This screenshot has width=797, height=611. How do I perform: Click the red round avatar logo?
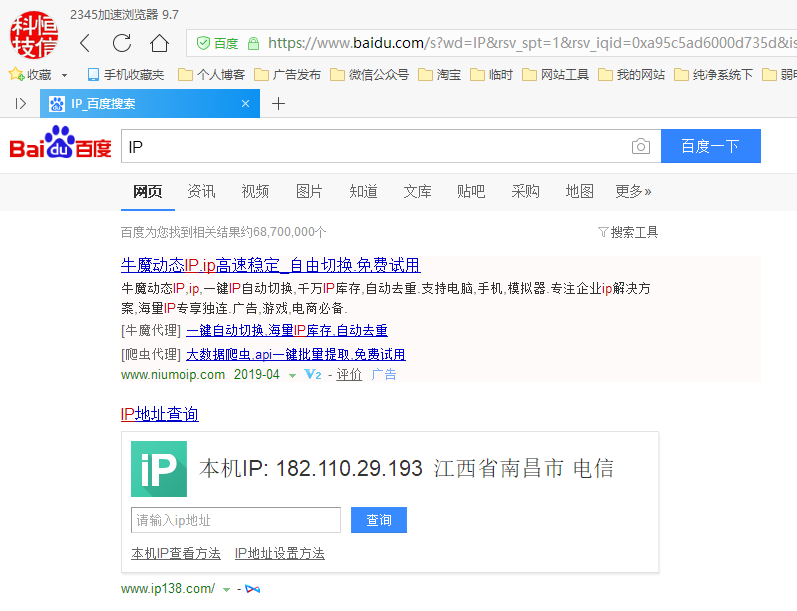coord(34,35)
